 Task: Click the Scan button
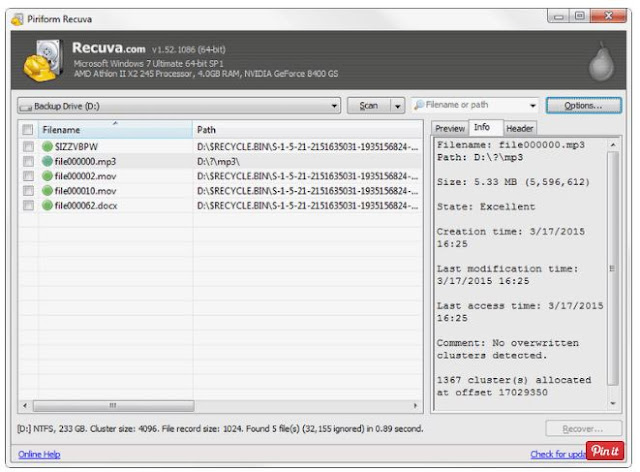click(x=369, y=106)
